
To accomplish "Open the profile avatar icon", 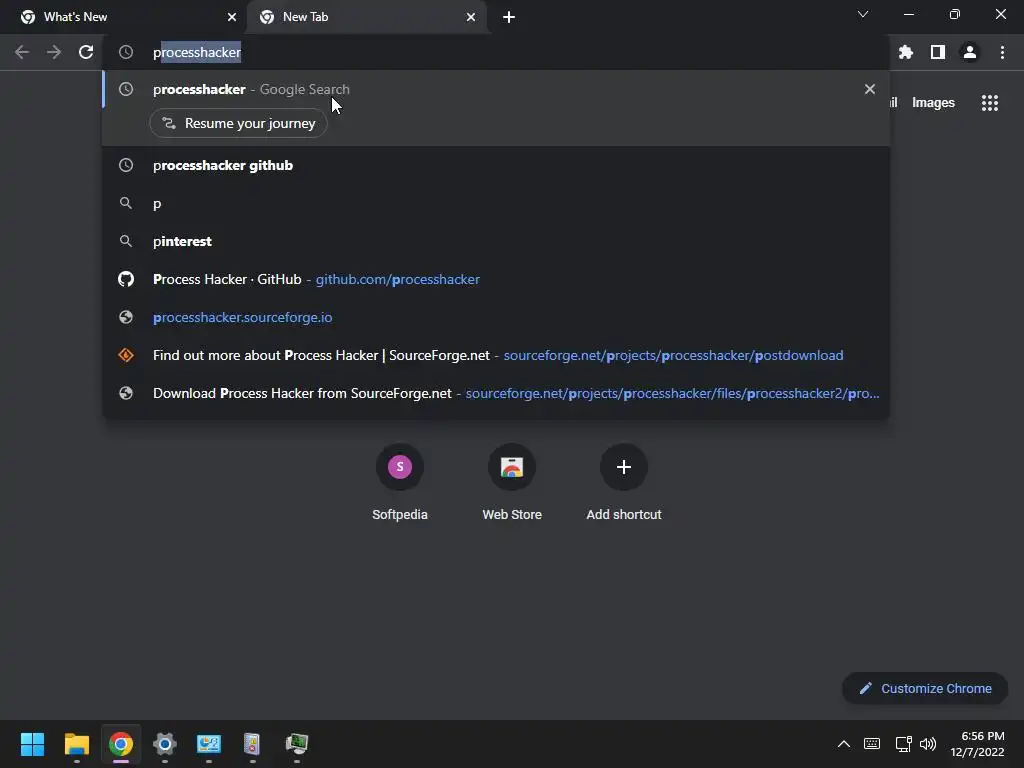I will [x=970, y=52].
